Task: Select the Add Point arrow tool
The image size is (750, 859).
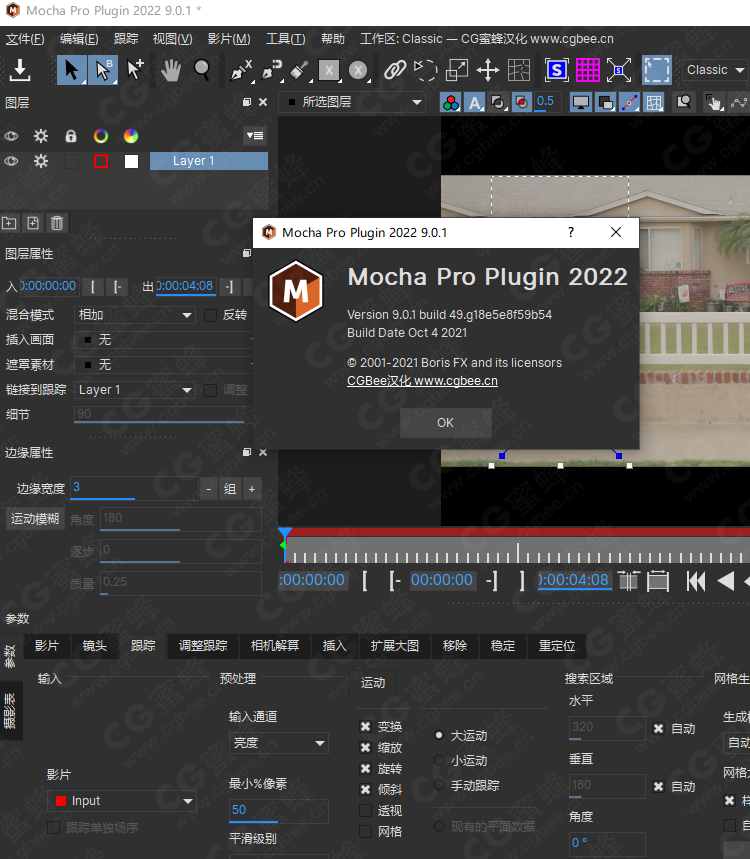Action: [135, 70]
